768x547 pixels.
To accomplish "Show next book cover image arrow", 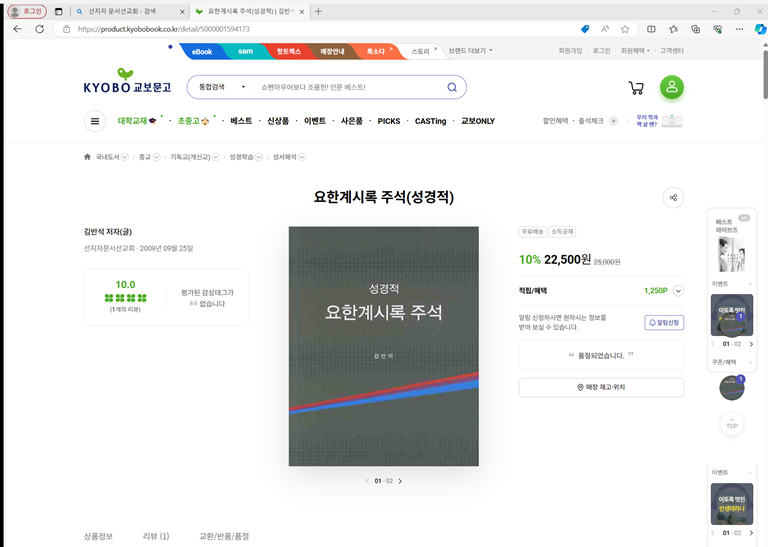I will tap(400, 481).
